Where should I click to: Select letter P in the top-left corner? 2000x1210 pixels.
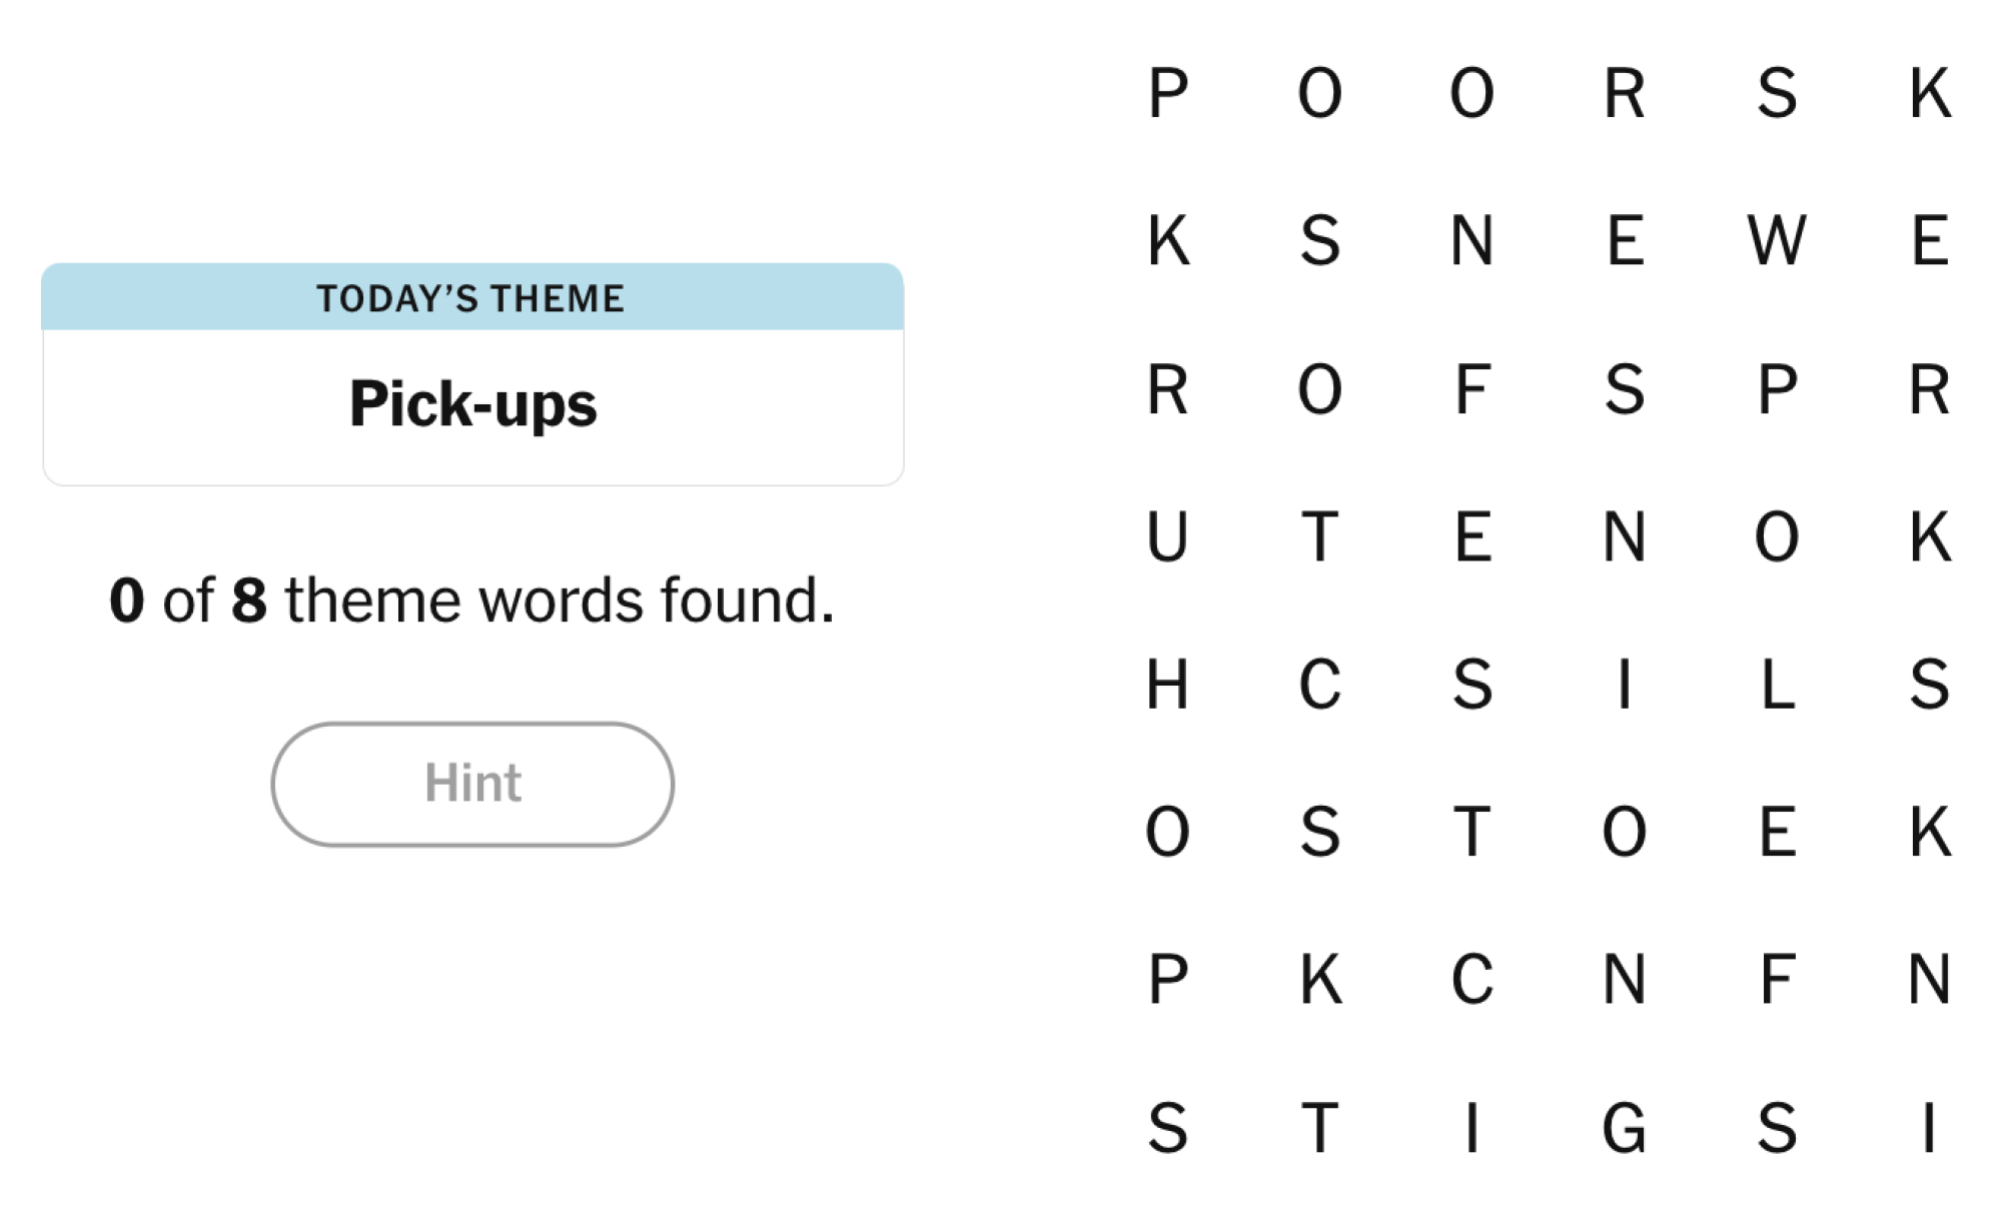click(1168, 93)
